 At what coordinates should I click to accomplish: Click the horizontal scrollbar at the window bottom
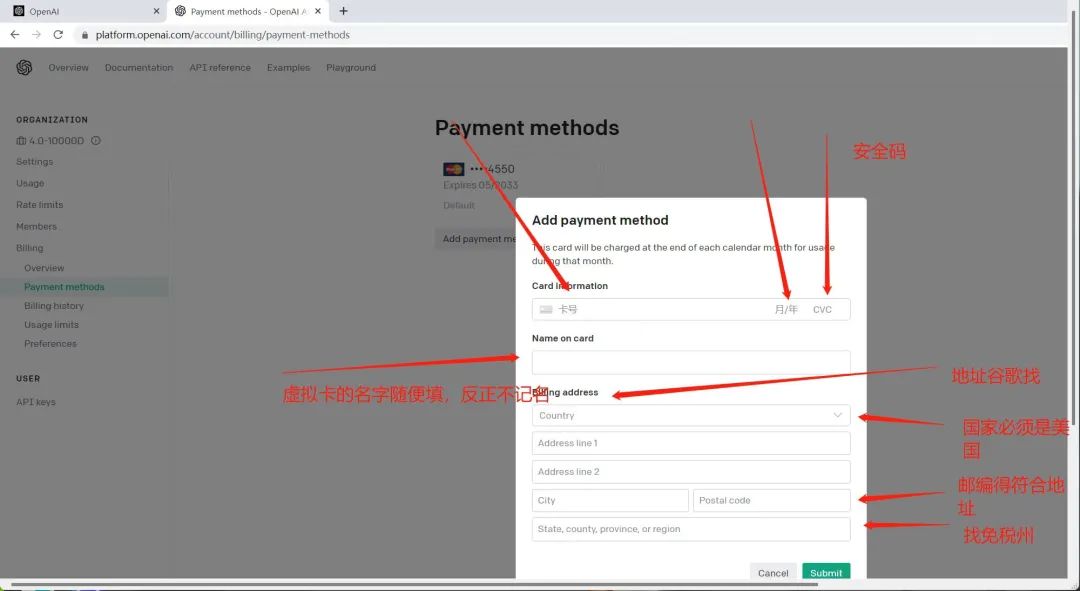click(413, 585)
